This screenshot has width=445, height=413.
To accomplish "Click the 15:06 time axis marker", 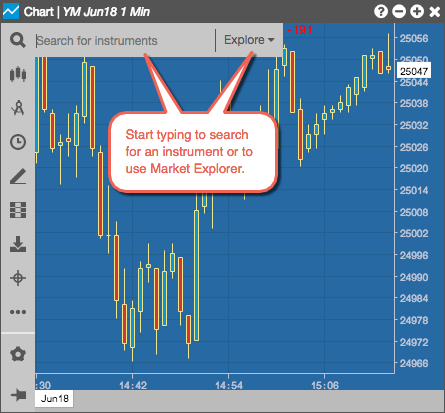I will [325, 386].
